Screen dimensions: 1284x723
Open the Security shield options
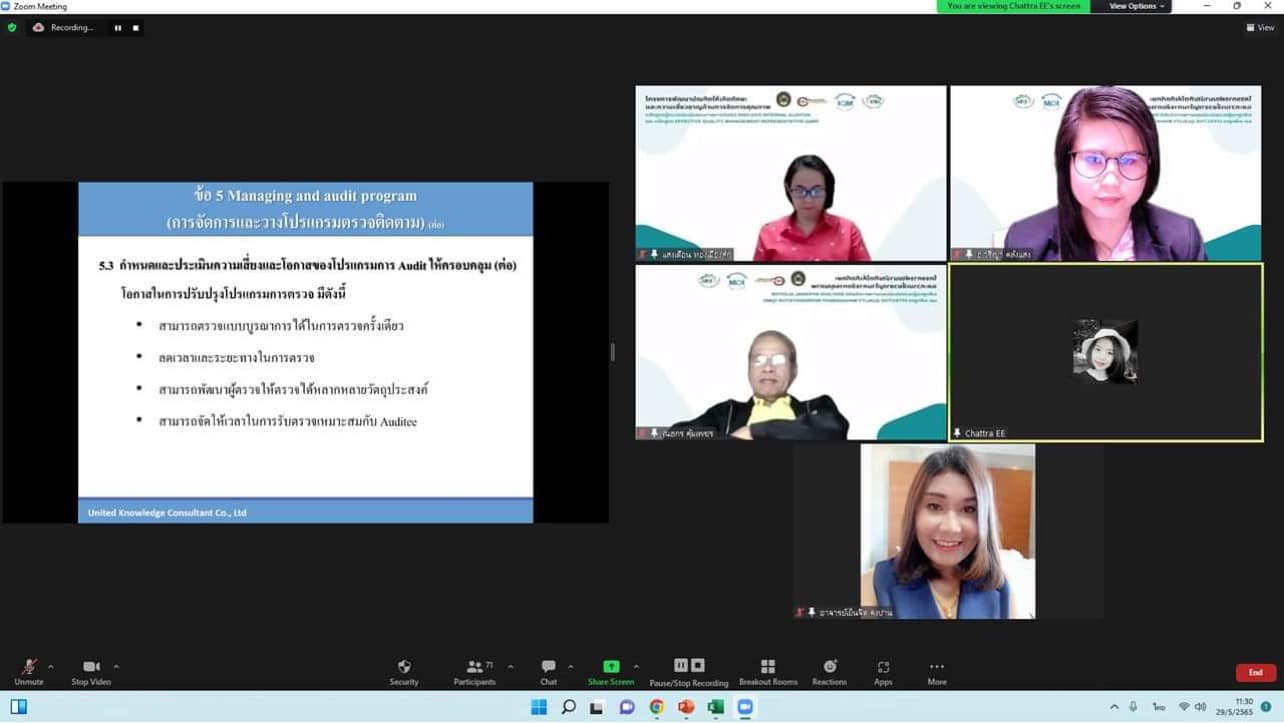coord(404,671)
